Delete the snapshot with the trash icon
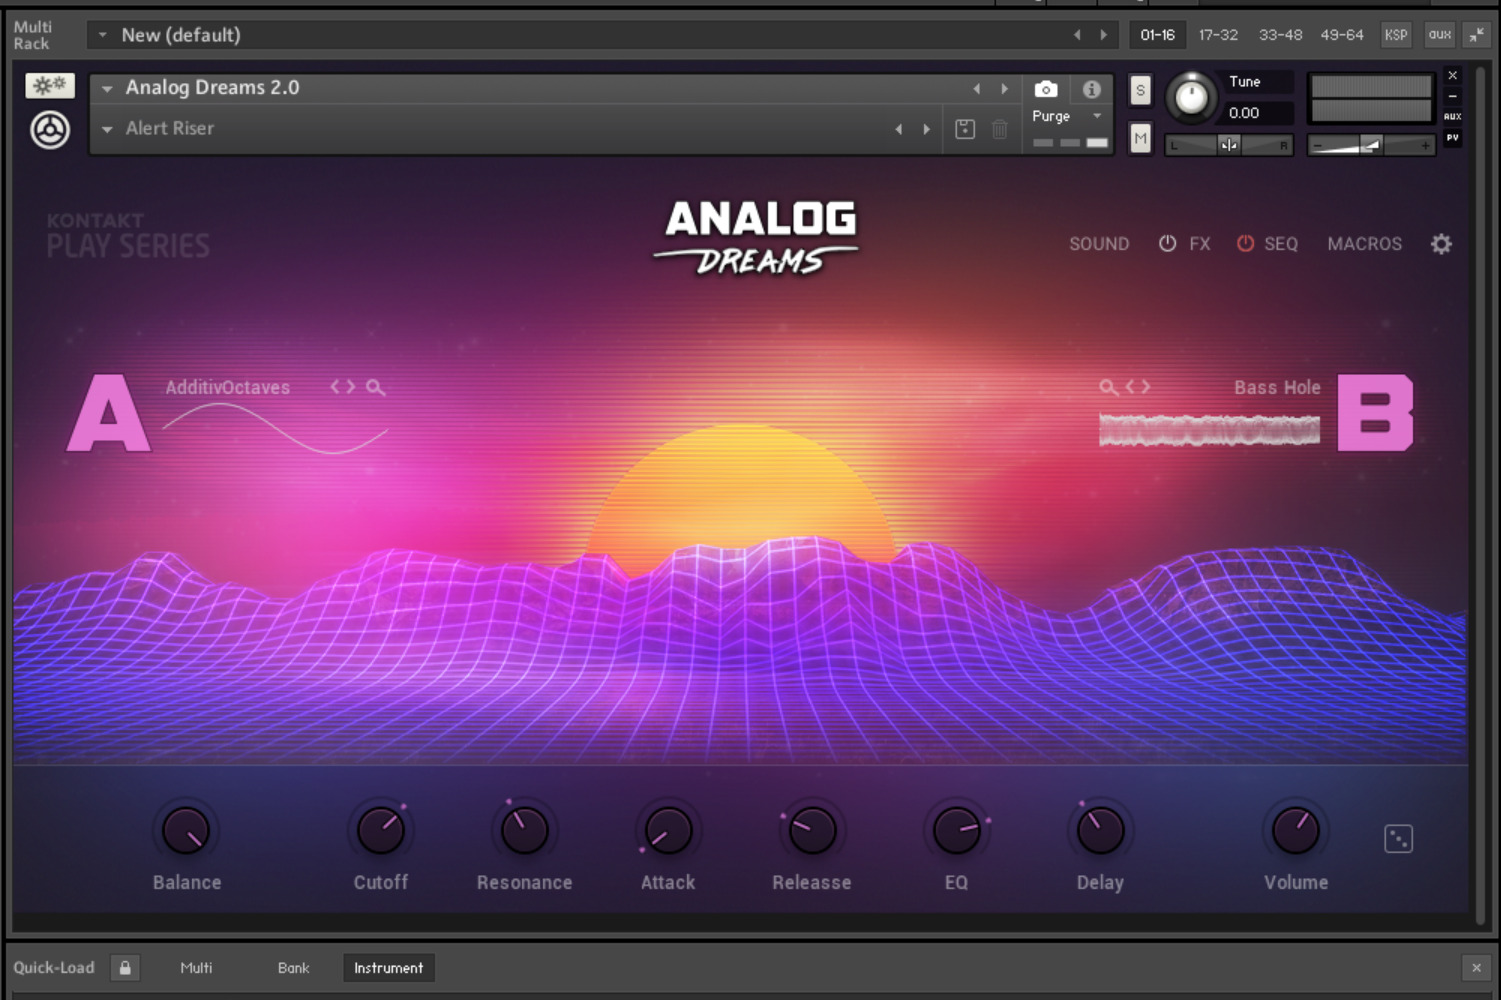Viewport: 1501px width, 1000px height. coord(1000,129)
